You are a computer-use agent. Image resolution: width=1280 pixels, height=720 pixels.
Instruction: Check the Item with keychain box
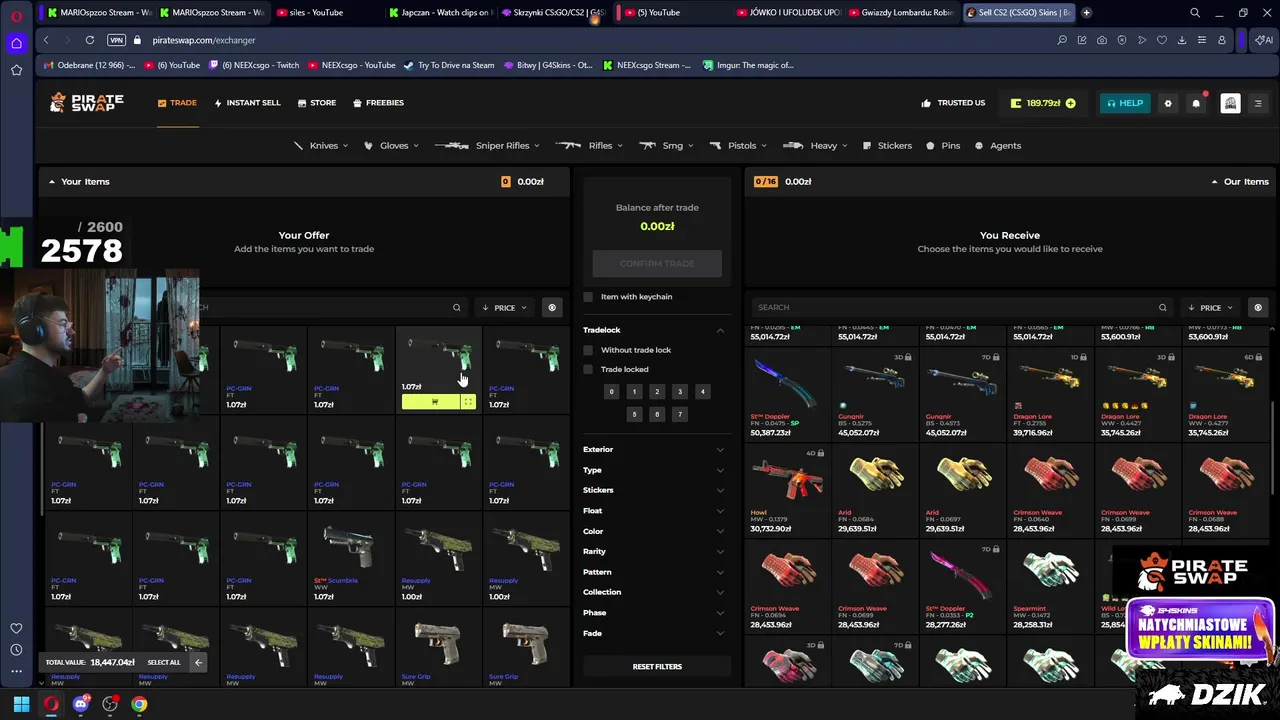588,297
